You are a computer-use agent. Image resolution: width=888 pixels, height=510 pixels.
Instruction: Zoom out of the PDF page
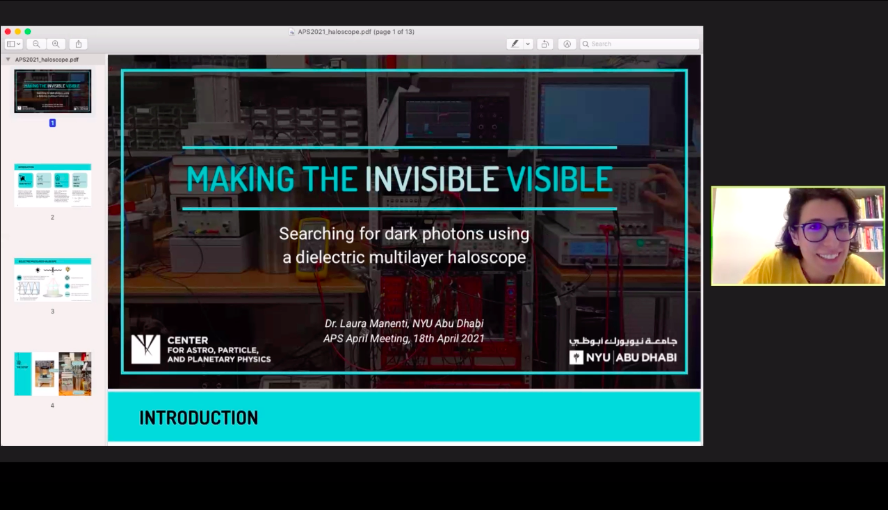[36, 44]
